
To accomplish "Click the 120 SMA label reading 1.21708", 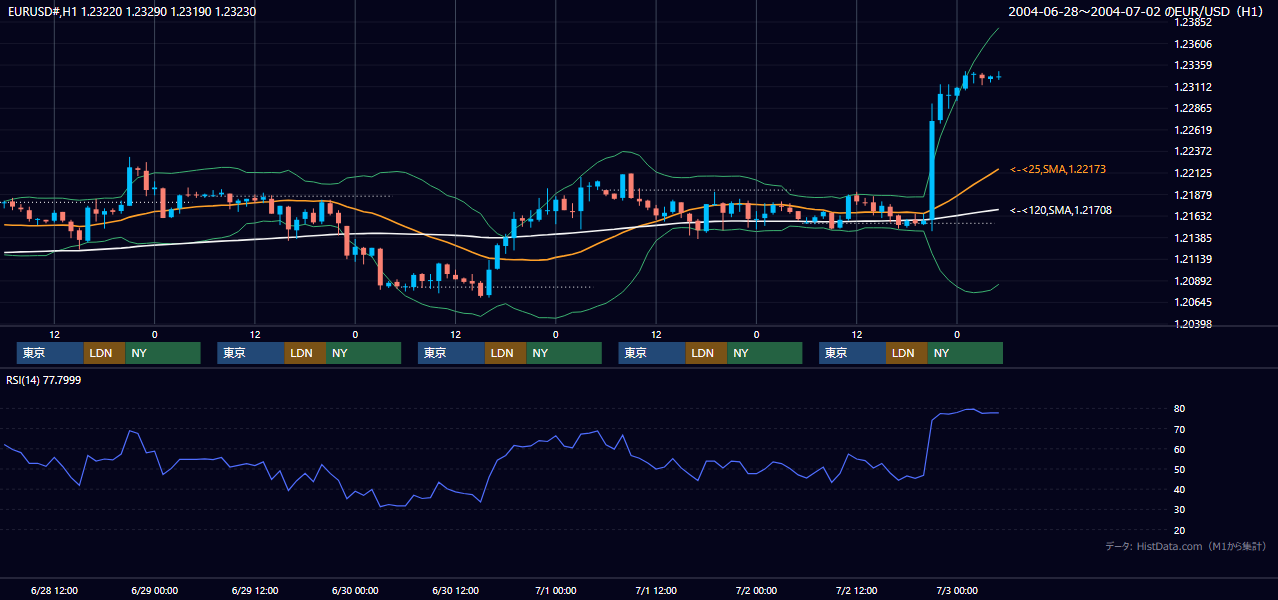I will 1060,211.
